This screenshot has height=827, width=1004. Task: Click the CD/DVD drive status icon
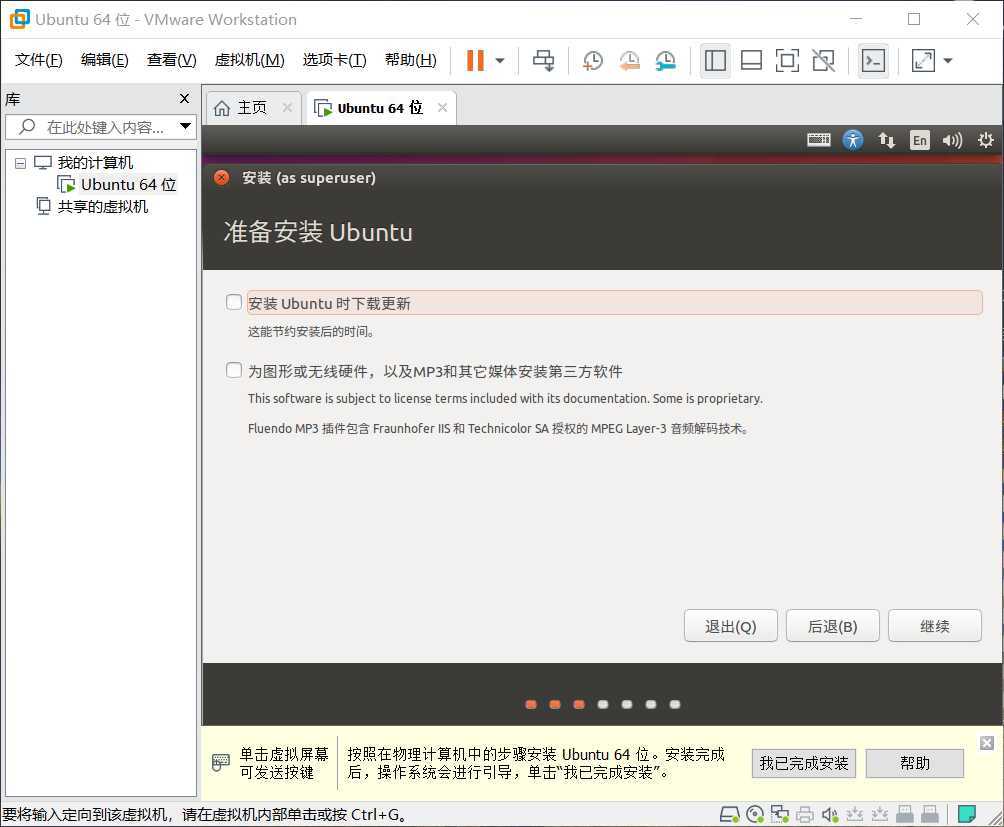(x=755, y=814)
